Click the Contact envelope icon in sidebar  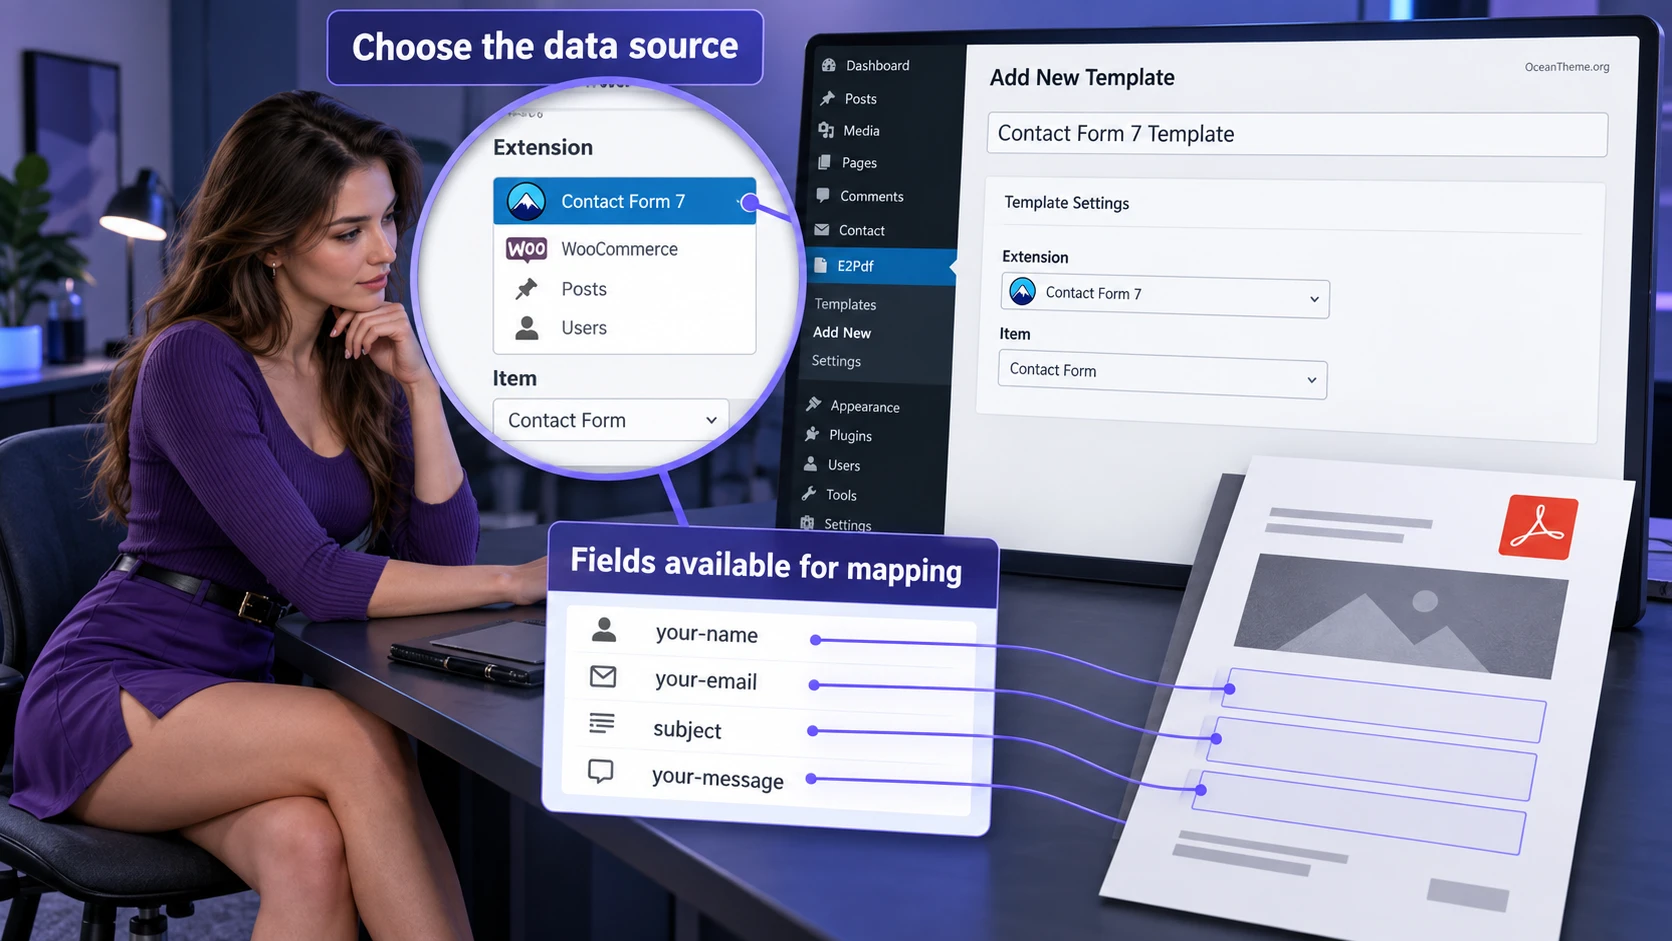[822, 229]
